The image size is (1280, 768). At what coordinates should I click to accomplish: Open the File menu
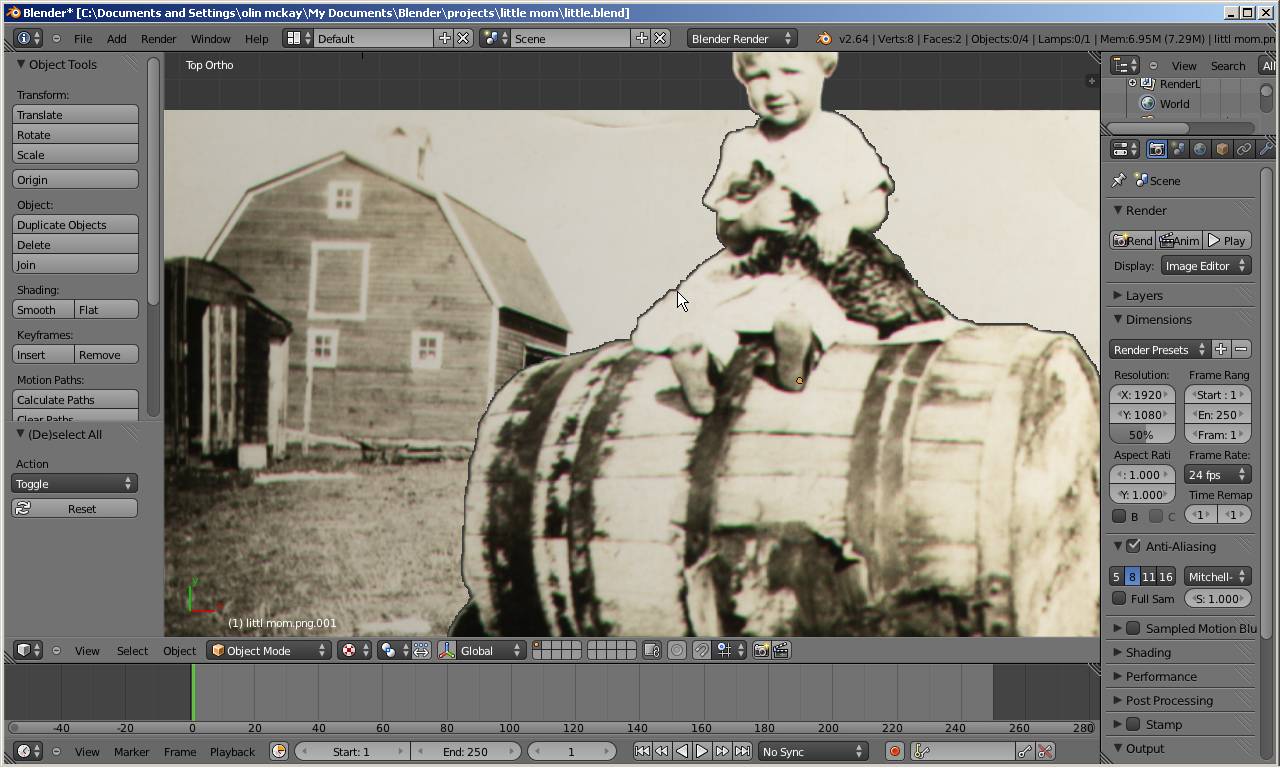click(x=83, y=38)
